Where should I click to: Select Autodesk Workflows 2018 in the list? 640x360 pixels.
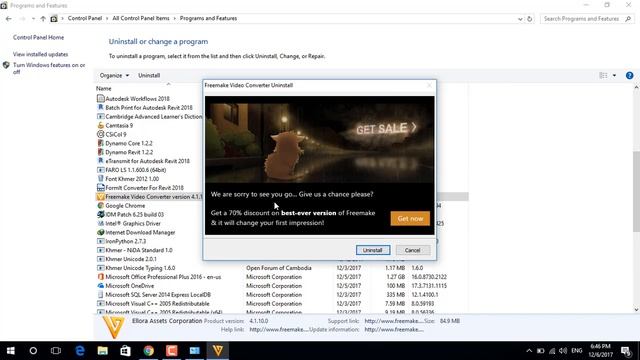[x=137, y=99]
